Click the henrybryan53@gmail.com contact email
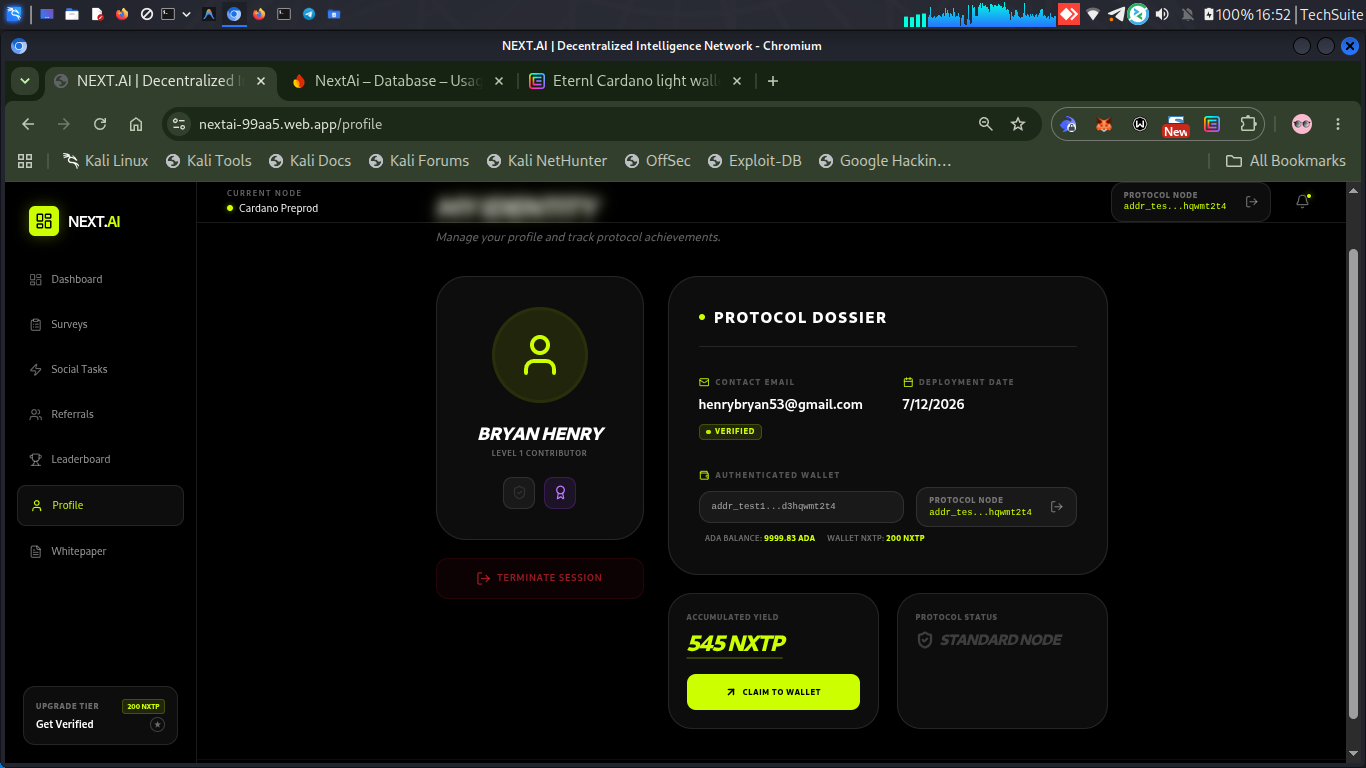1366x768 pixels. tap(780, 404)
